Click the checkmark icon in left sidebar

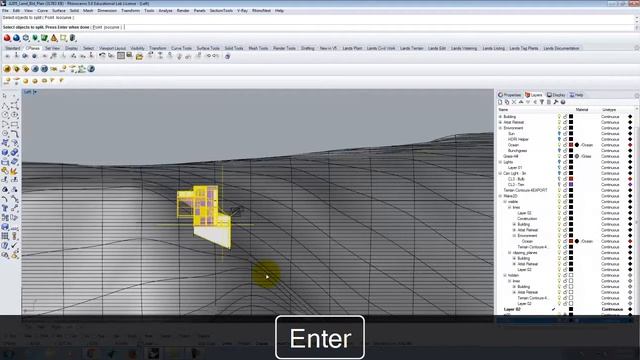[x=14, y=246]
